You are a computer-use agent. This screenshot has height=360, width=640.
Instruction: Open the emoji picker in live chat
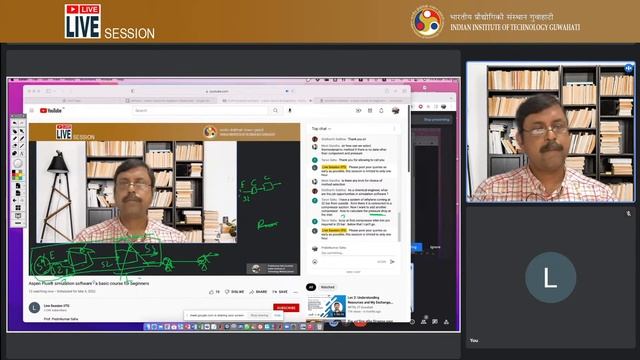click(315, 262)
